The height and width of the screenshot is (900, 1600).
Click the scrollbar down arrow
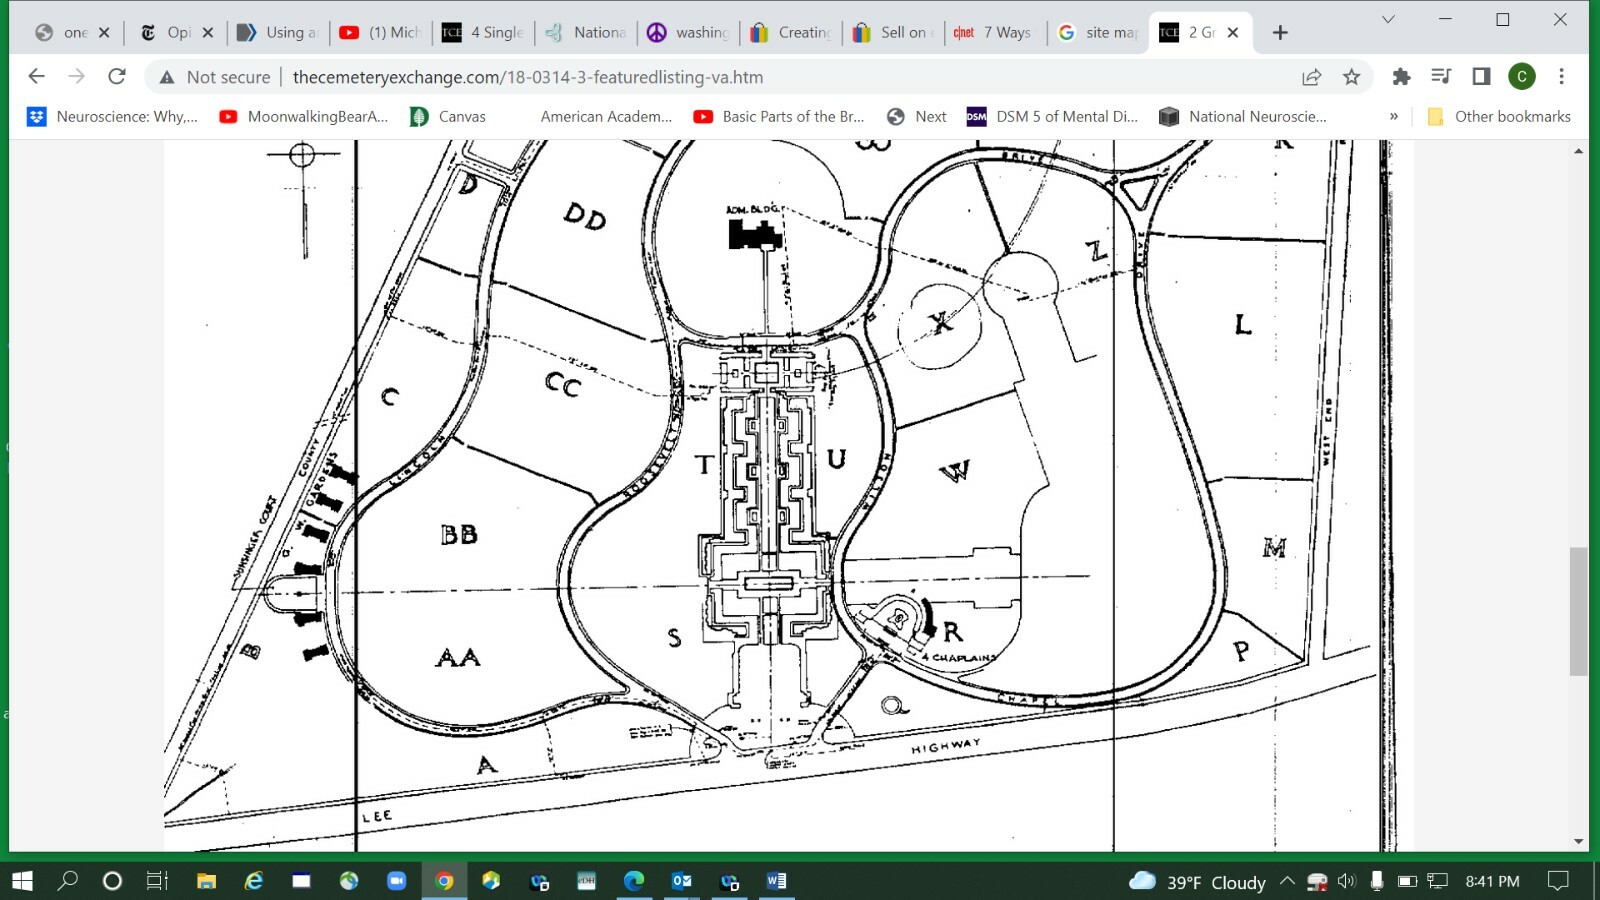pyautogui.click(x=1578, y=842)
